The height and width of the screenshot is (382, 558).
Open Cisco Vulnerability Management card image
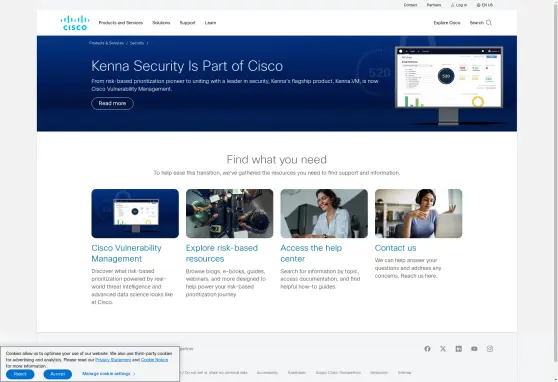tap(135, 213)
